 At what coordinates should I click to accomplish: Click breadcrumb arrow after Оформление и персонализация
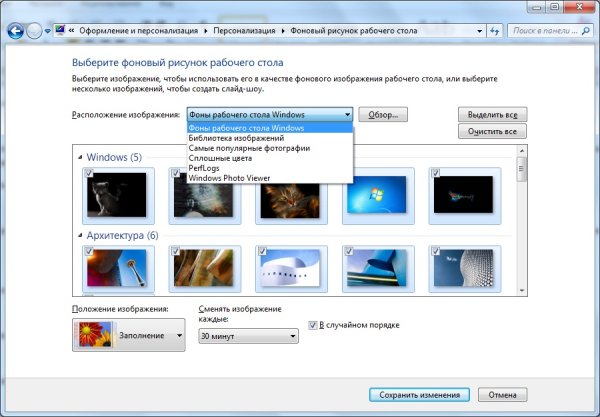[x=205, y=31]
